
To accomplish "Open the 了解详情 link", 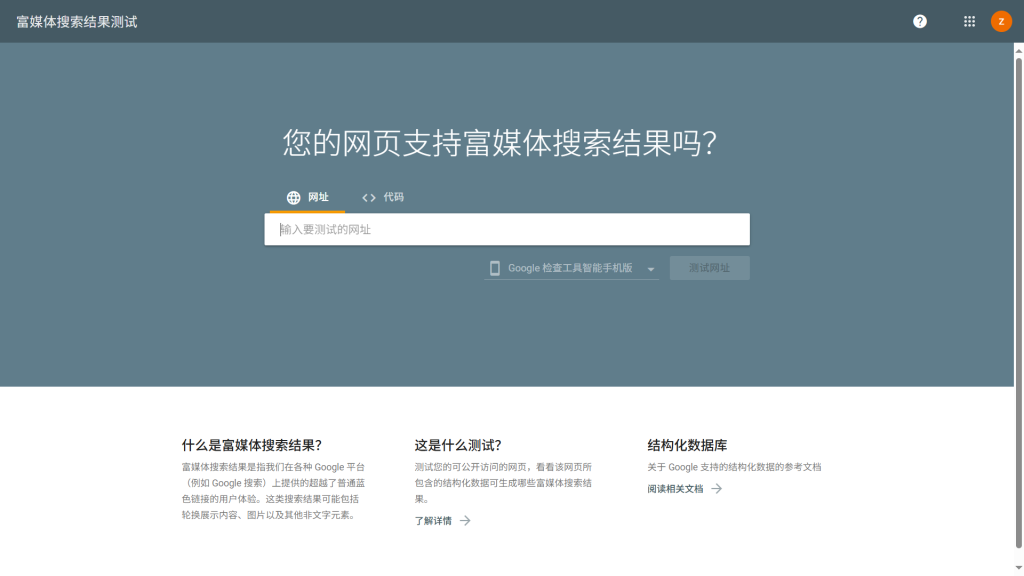I will 433,520.
